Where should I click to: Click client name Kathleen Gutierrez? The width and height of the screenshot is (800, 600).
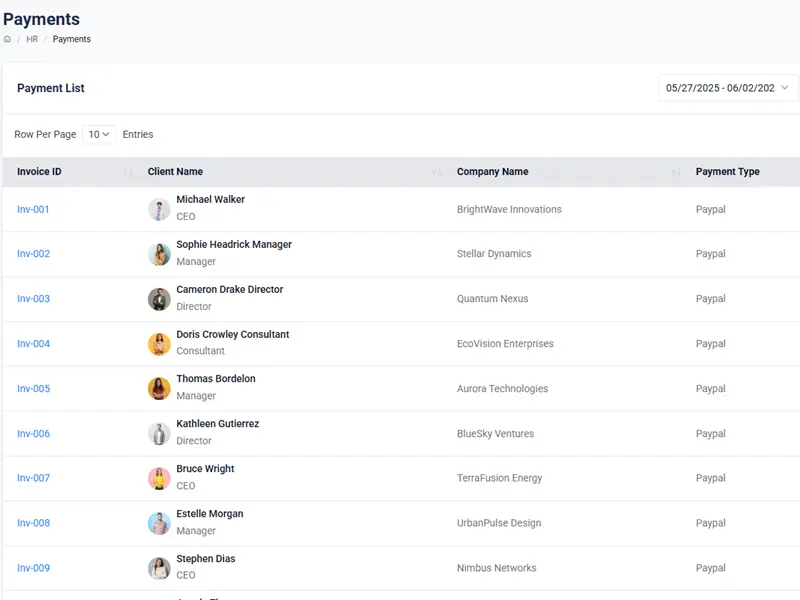pos(217,424)
